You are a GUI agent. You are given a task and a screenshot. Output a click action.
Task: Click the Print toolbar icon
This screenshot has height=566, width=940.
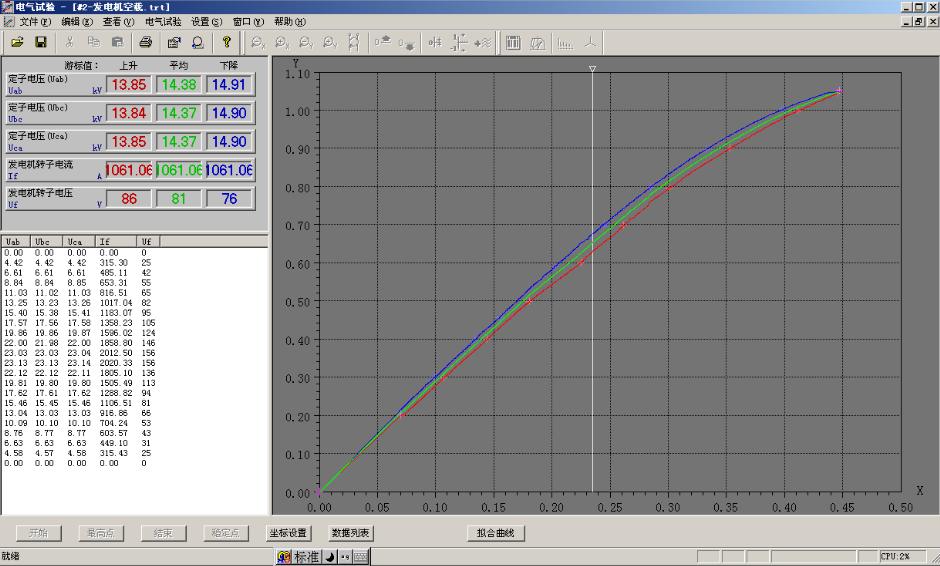[146, 42]
